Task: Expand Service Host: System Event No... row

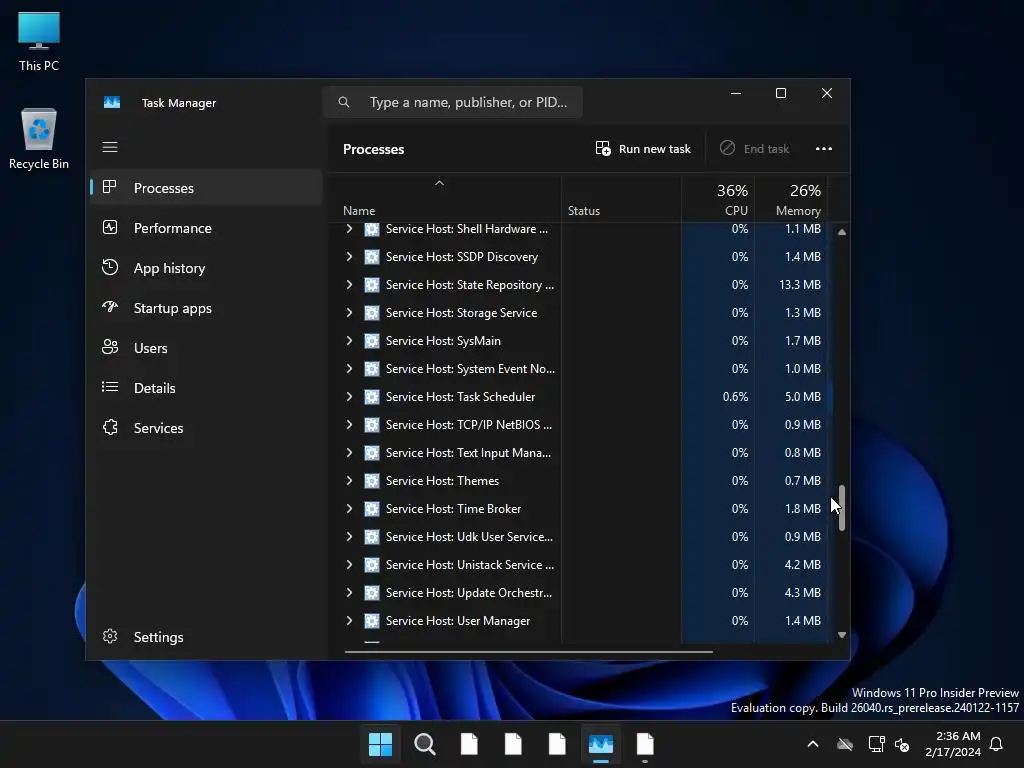Action: coord(349,369)
